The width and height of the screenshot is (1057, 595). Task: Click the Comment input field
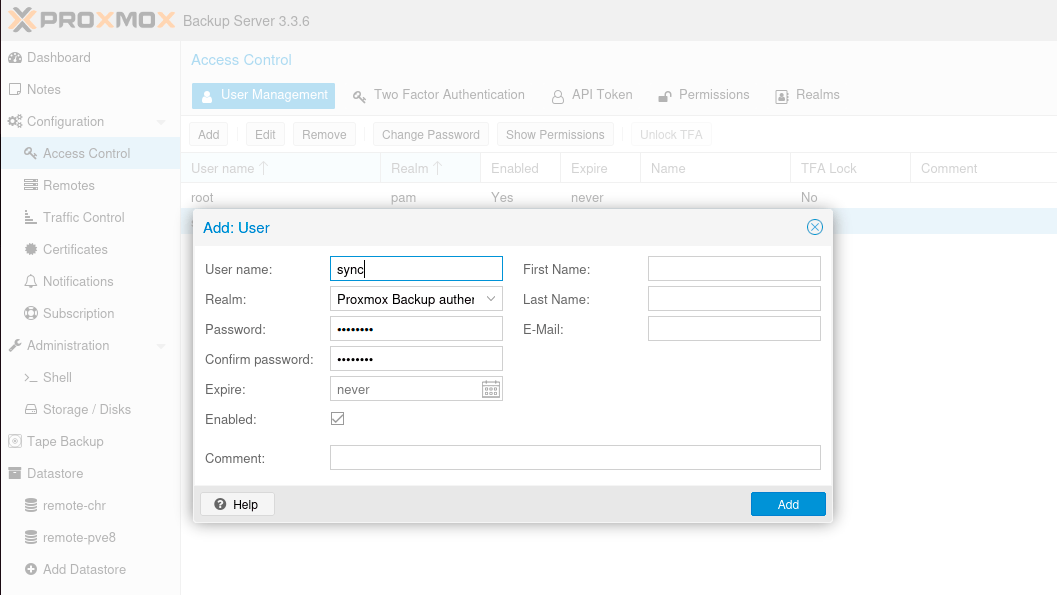575,458
